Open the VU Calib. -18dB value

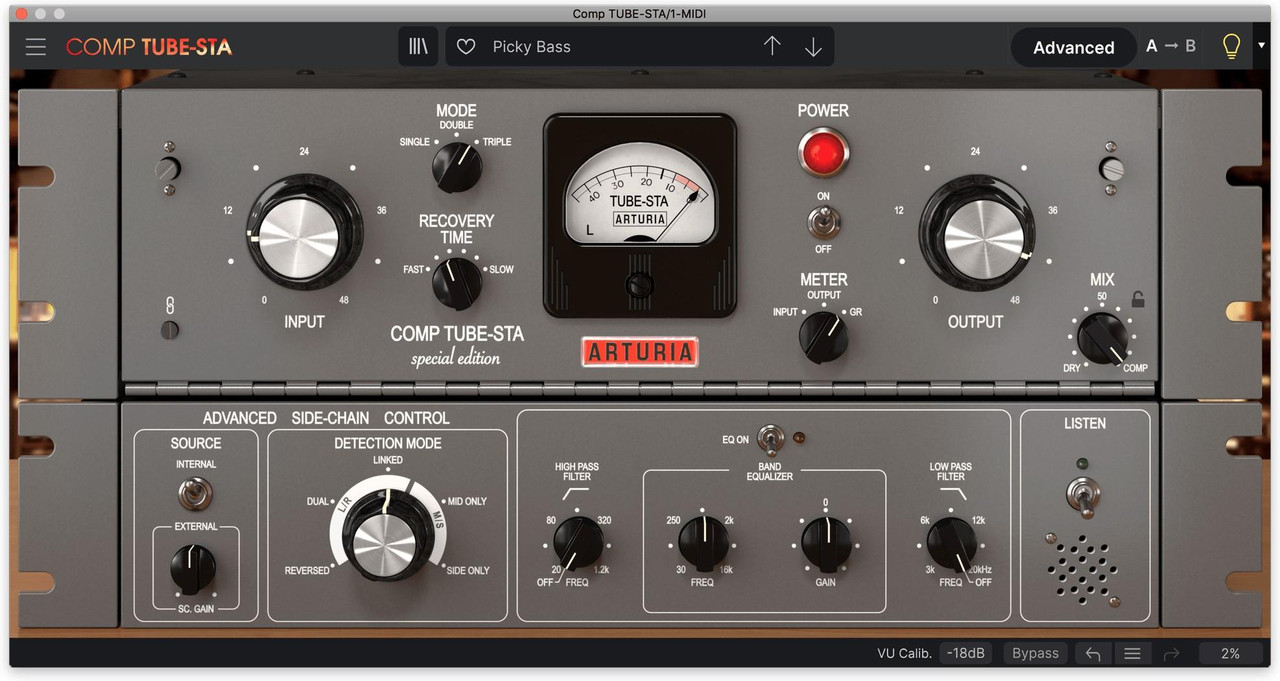967,653
